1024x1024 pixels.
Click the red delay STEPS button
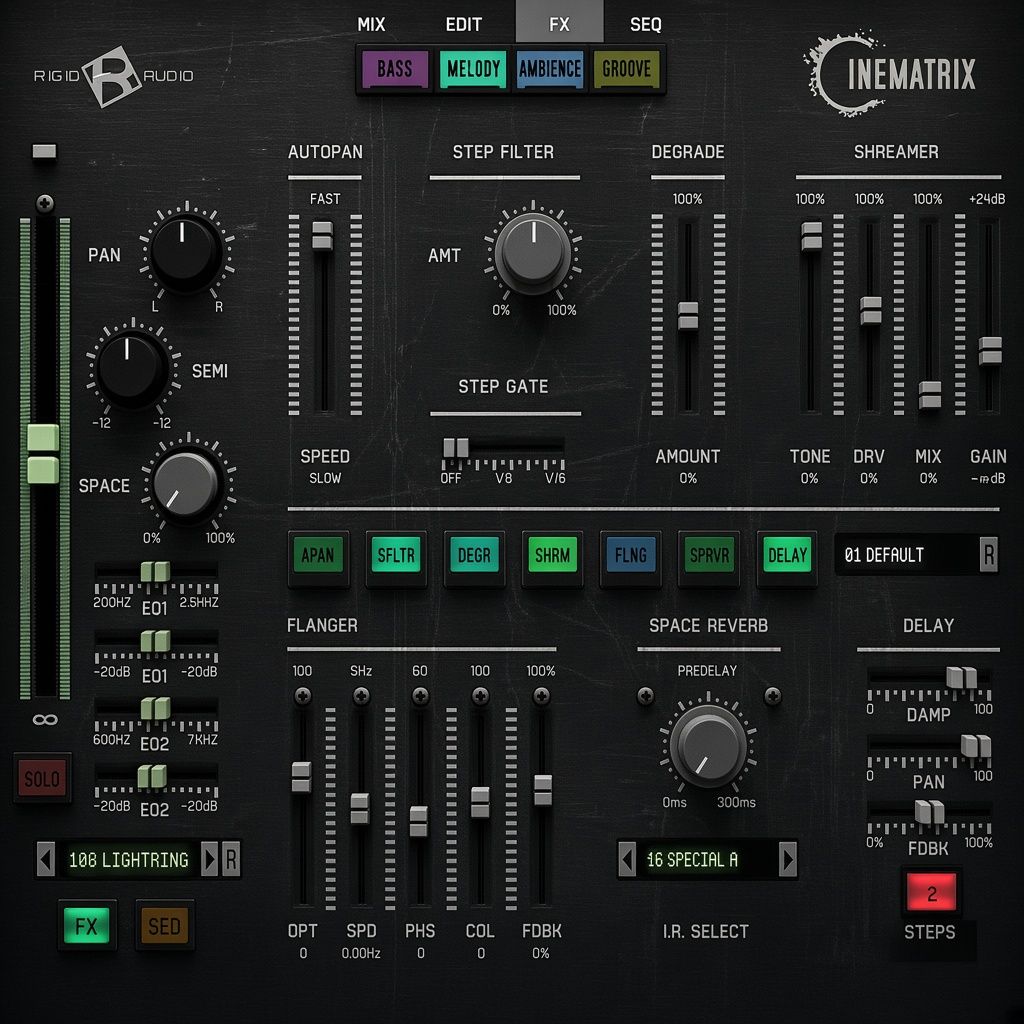[x=932, y=892]
